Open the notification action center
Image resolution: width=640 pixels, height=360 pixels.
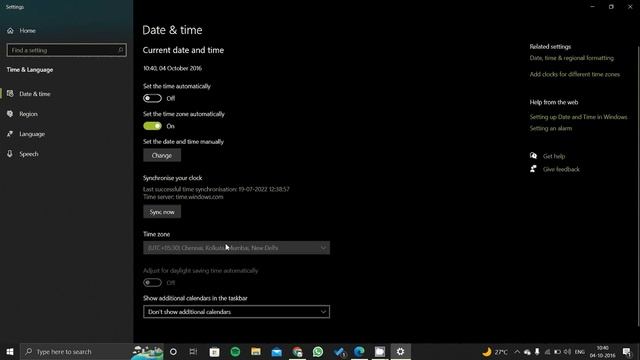627,351
